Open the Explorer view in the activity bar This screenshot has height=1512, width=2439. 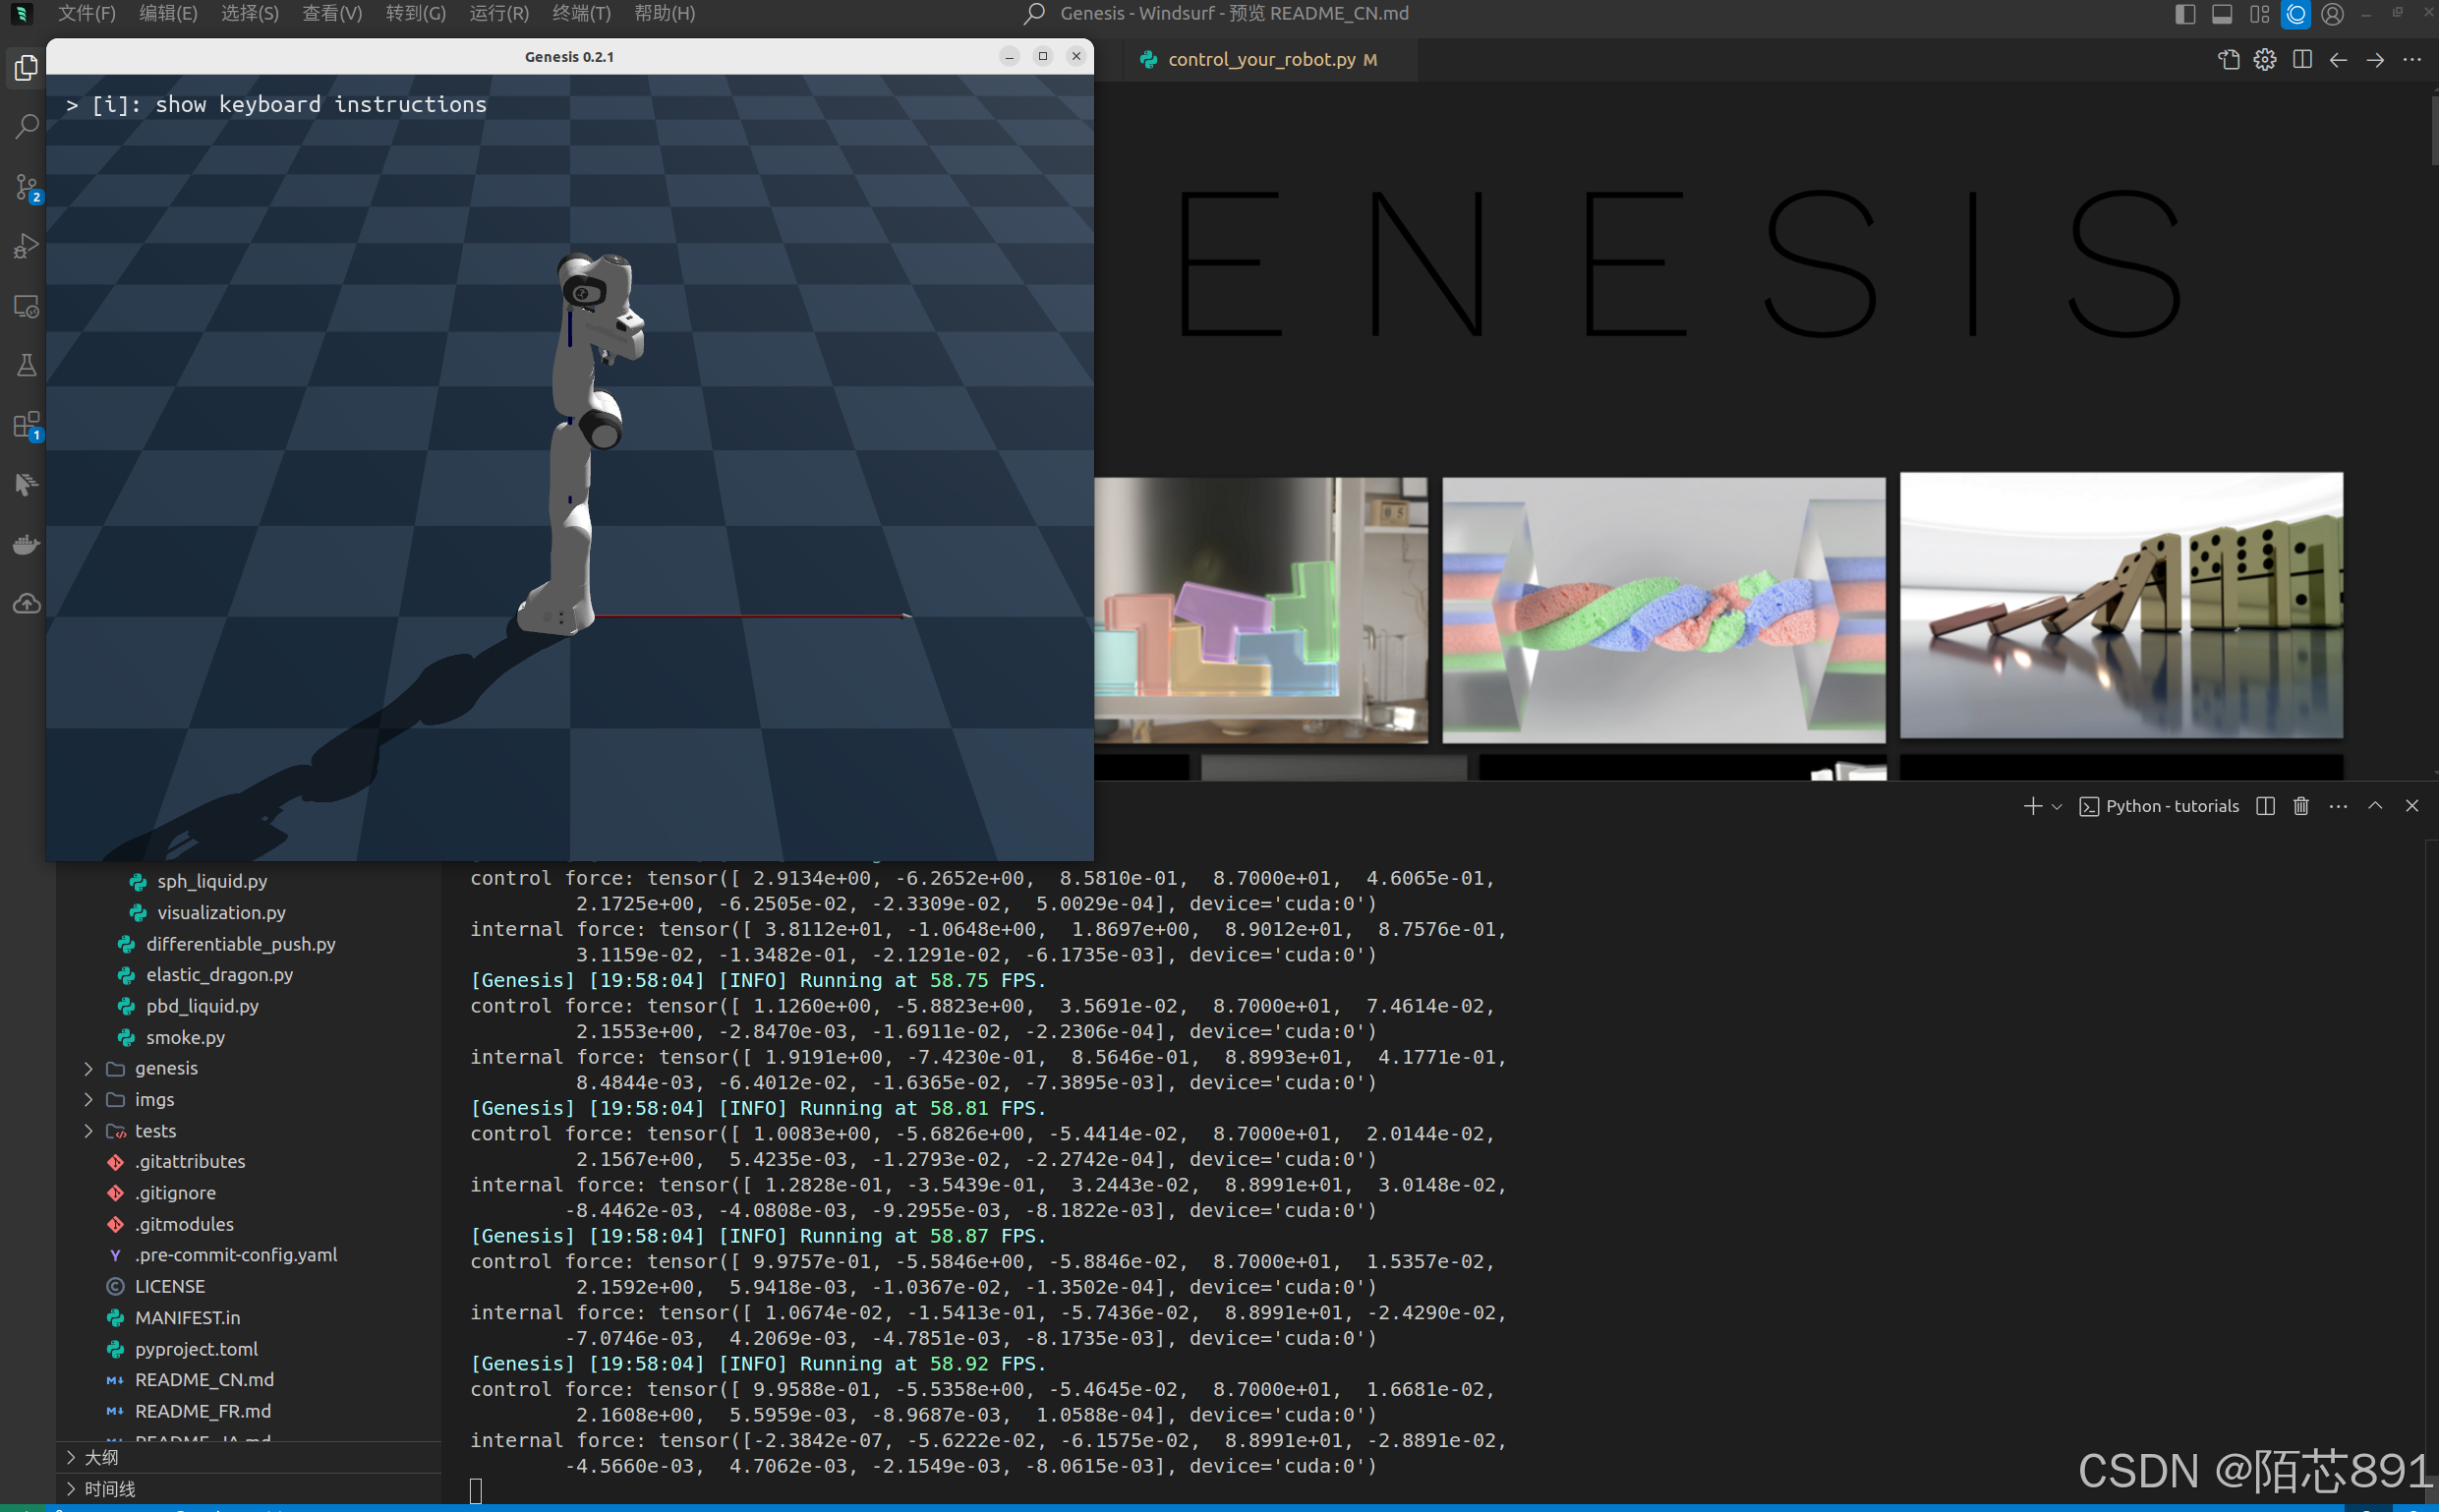point(27,68)
